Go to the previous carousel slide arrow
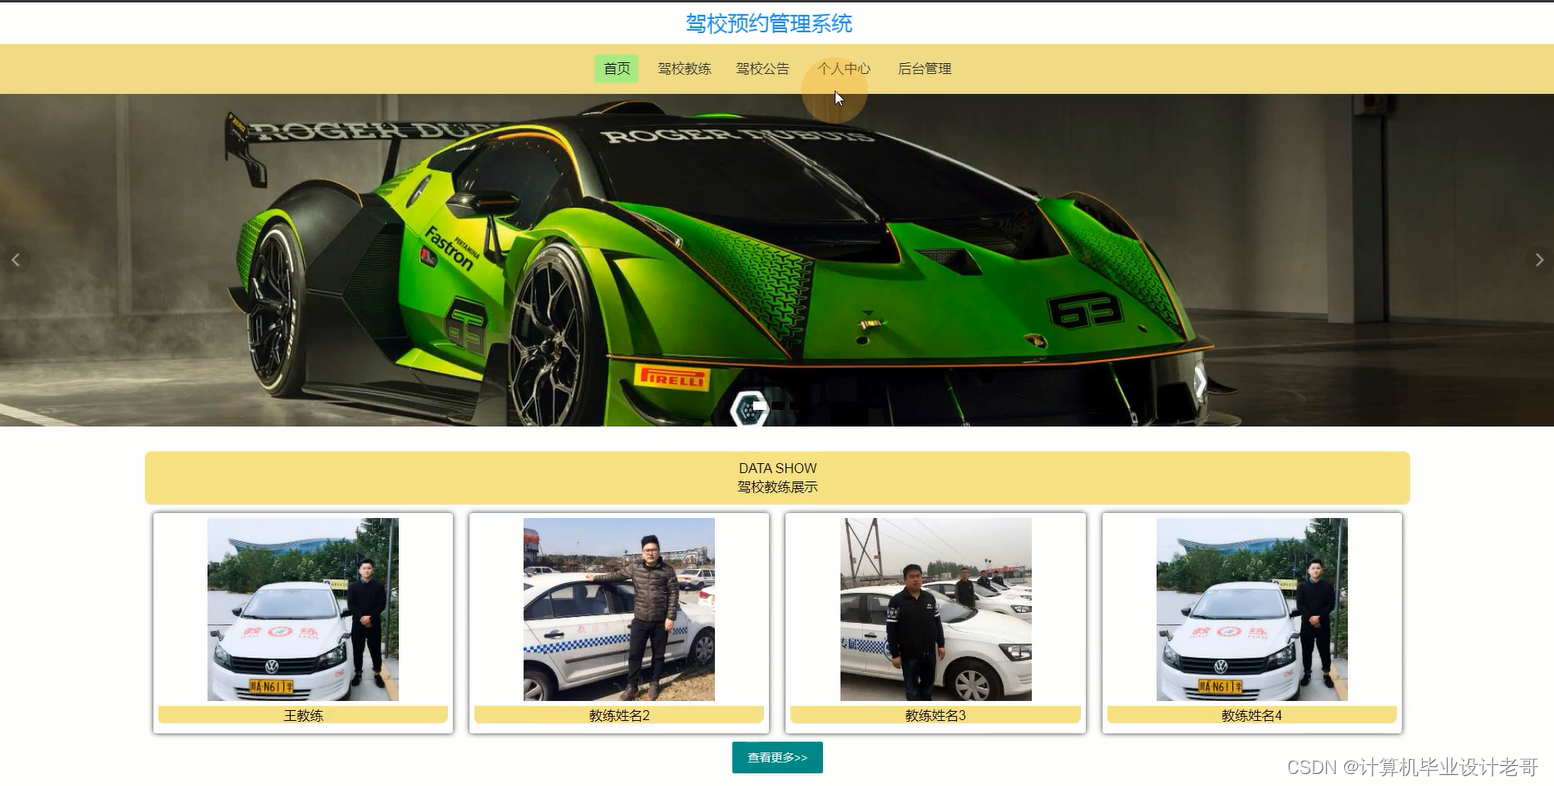This screenshot has height=786, width=1554. click(x=15, y=260)
